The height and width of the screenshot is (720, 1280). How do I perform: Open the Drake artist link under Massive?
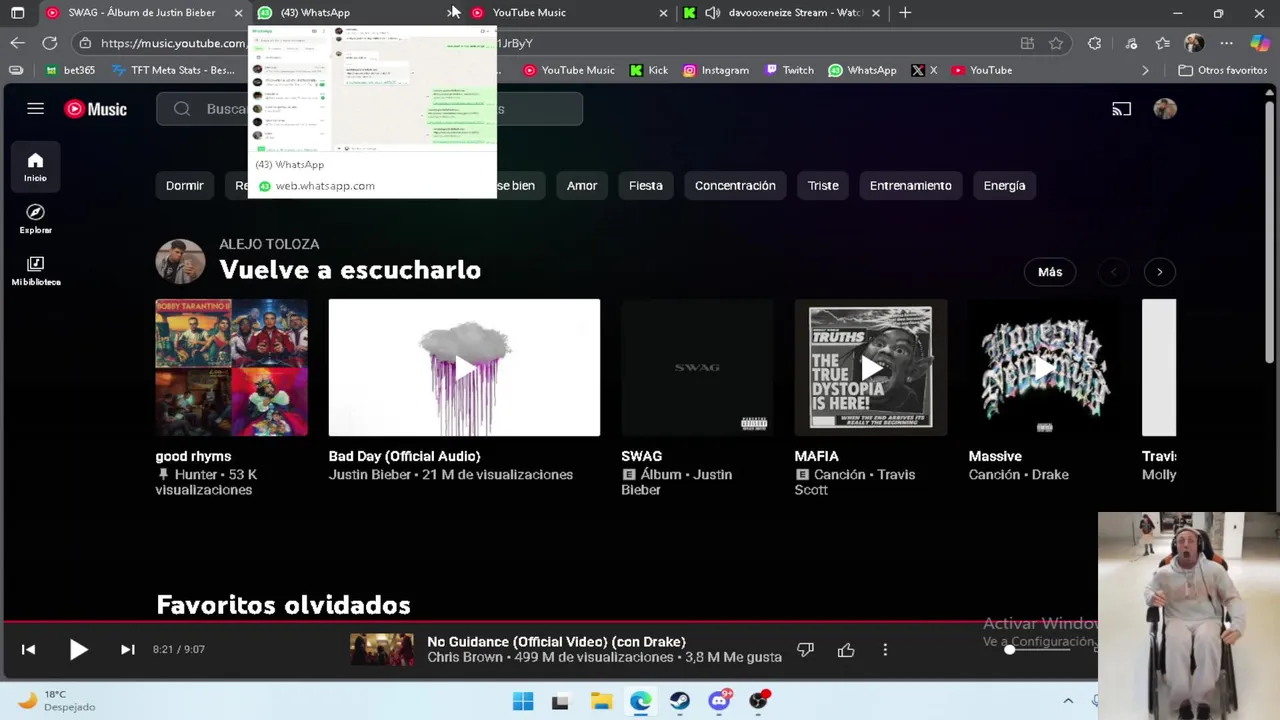pos(1050,475)
